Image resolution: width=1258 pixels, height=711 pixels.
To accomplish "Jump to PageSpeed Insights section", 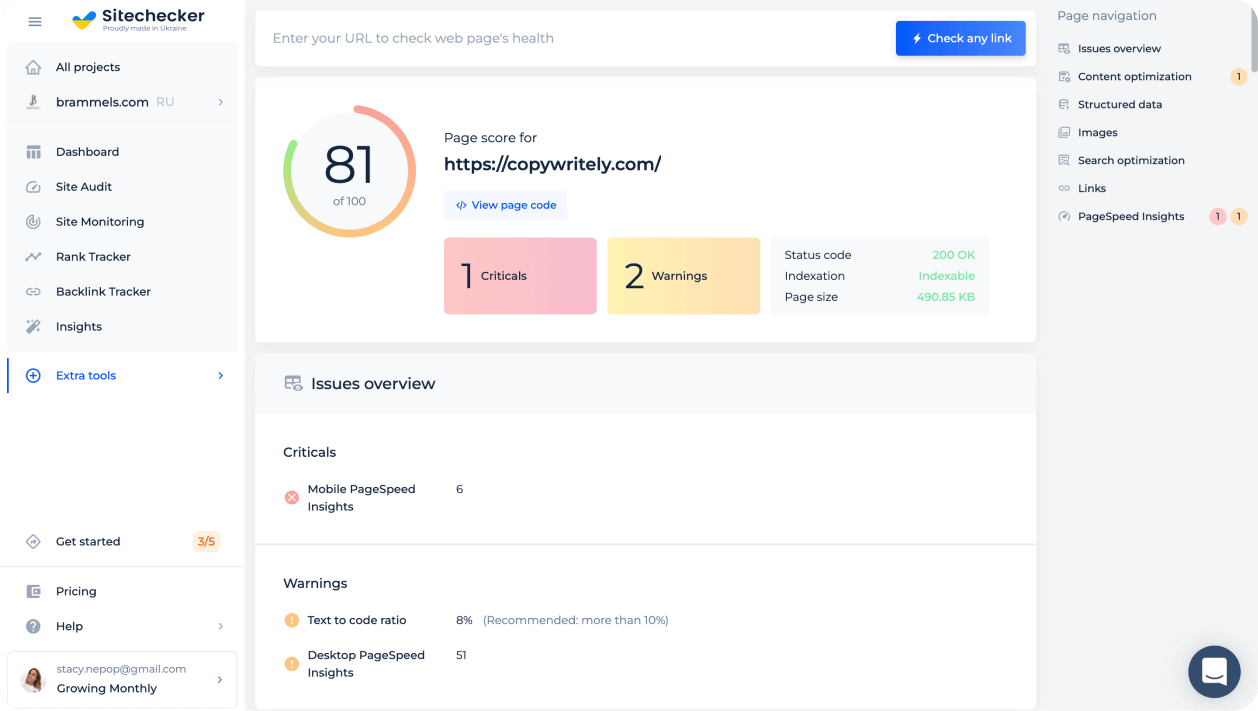I will point(1131,217).
